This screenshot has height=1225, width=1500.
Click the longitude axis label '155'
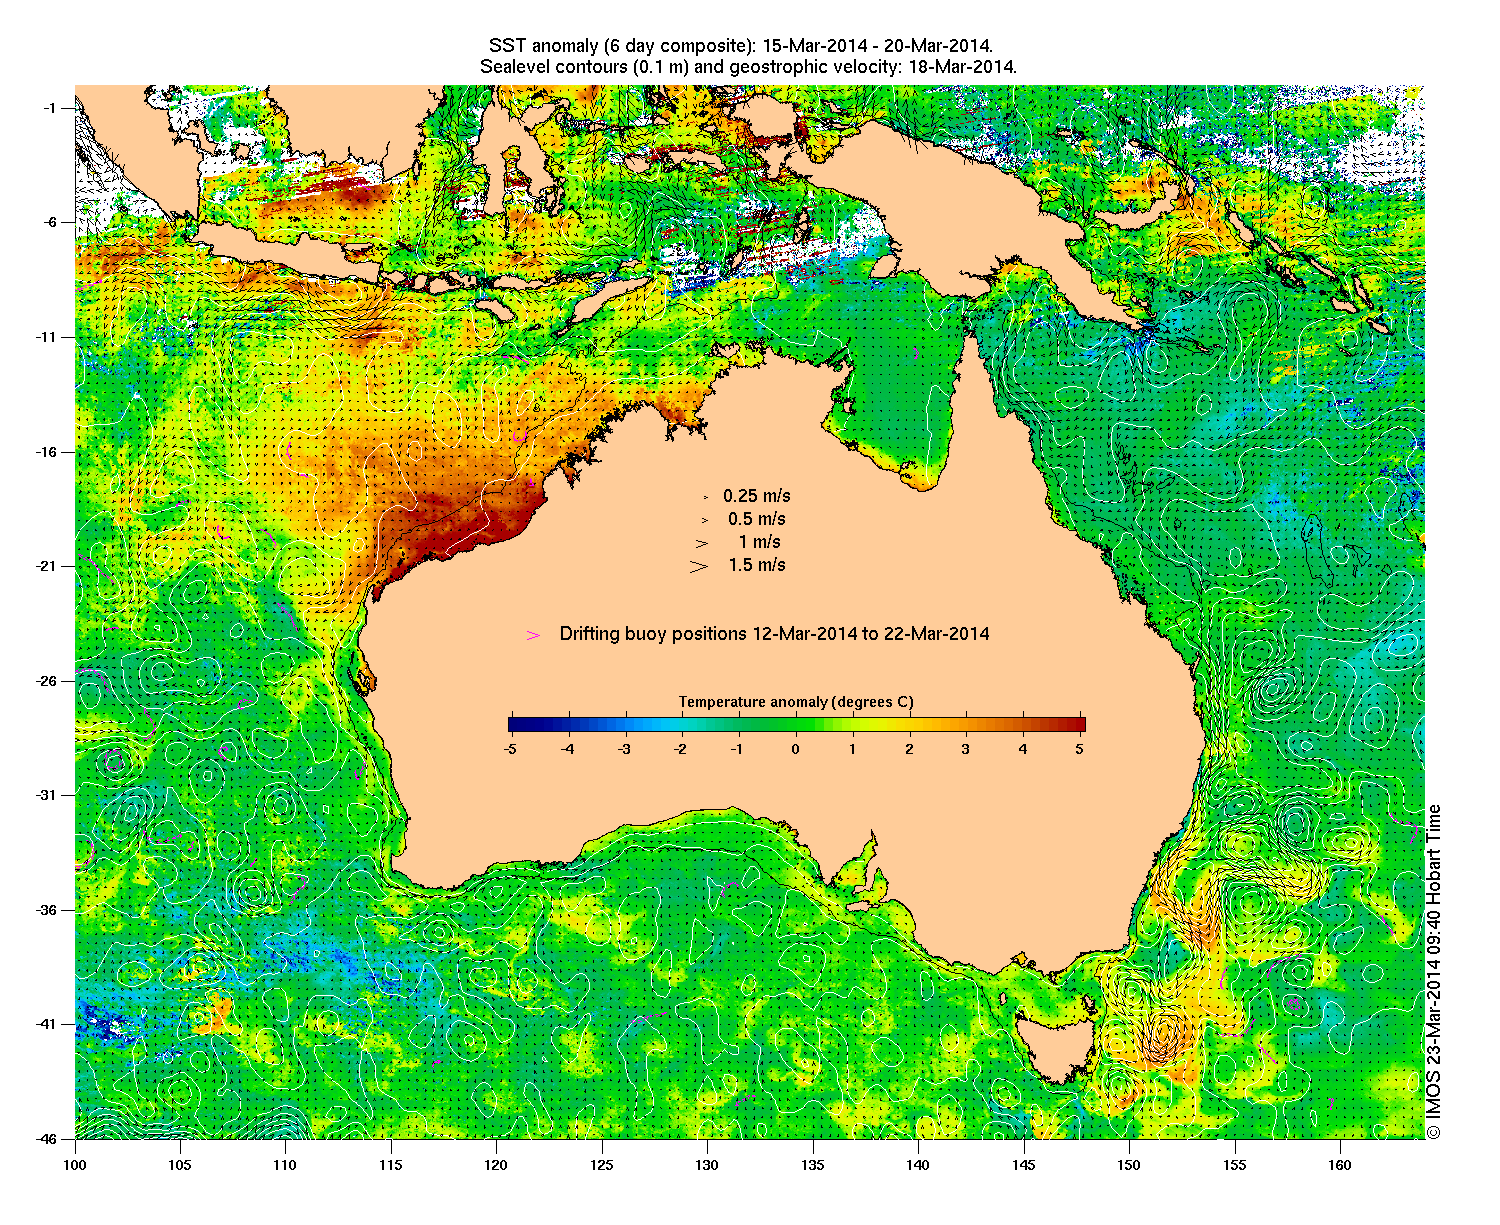[x=1234, y=1165]
